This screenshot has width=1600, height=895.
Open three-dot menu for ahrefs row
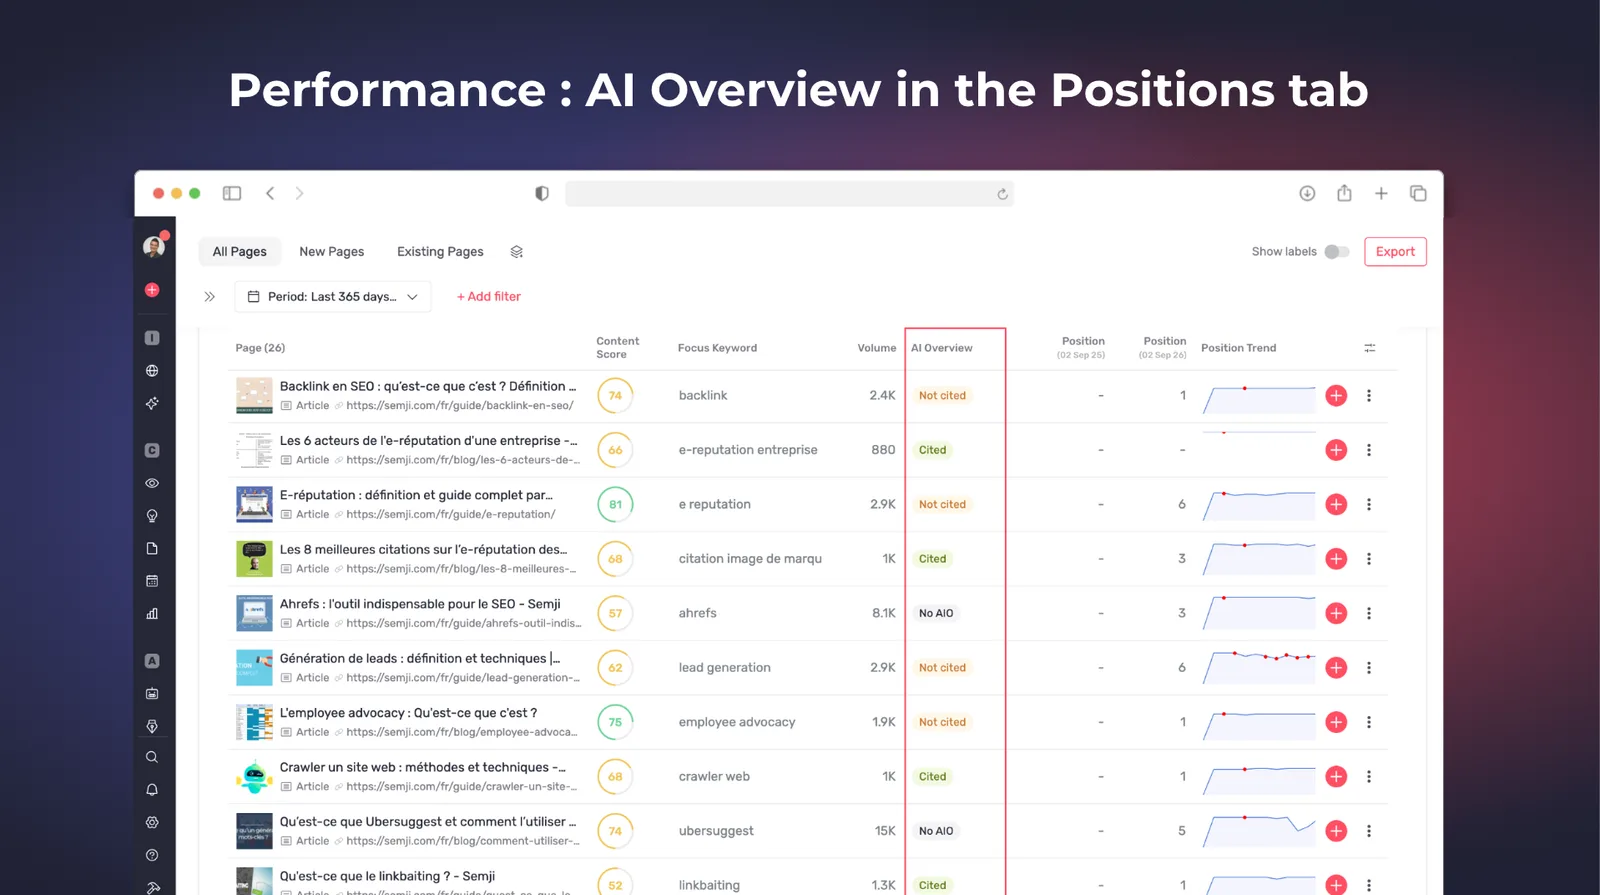pyautogui.click(x=1369, y=614)
